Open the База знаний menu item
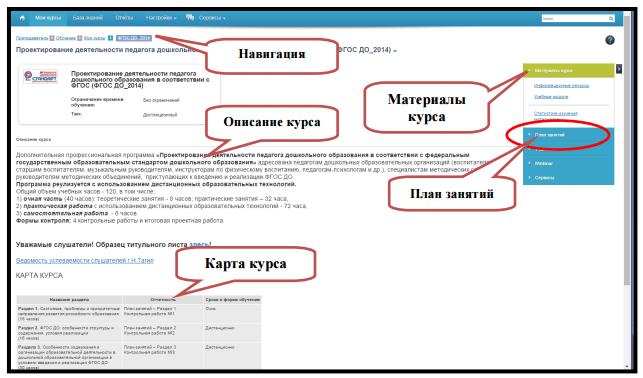The height and width of the screenshot is (378, 643). (87, 18)
